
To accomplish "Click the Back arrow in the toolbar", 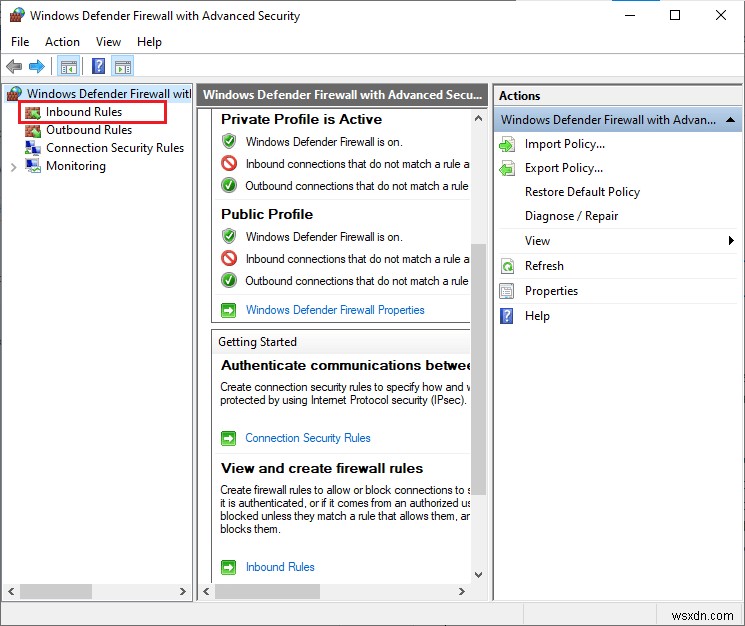I will [14, 67].
